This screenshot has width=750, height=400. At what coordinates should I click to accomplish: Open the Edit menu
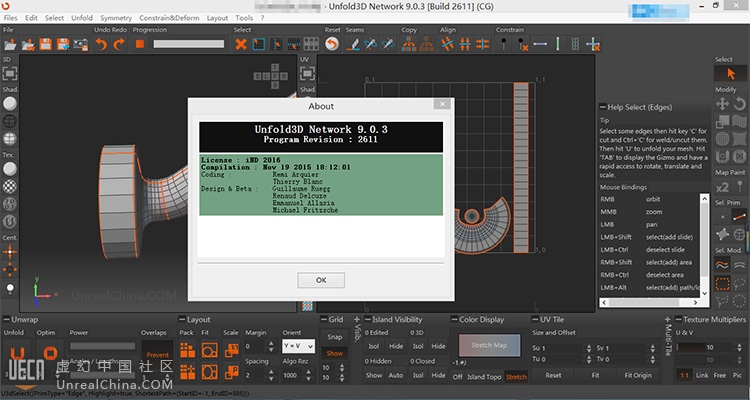pyautogui.click(x=31, y=18)
